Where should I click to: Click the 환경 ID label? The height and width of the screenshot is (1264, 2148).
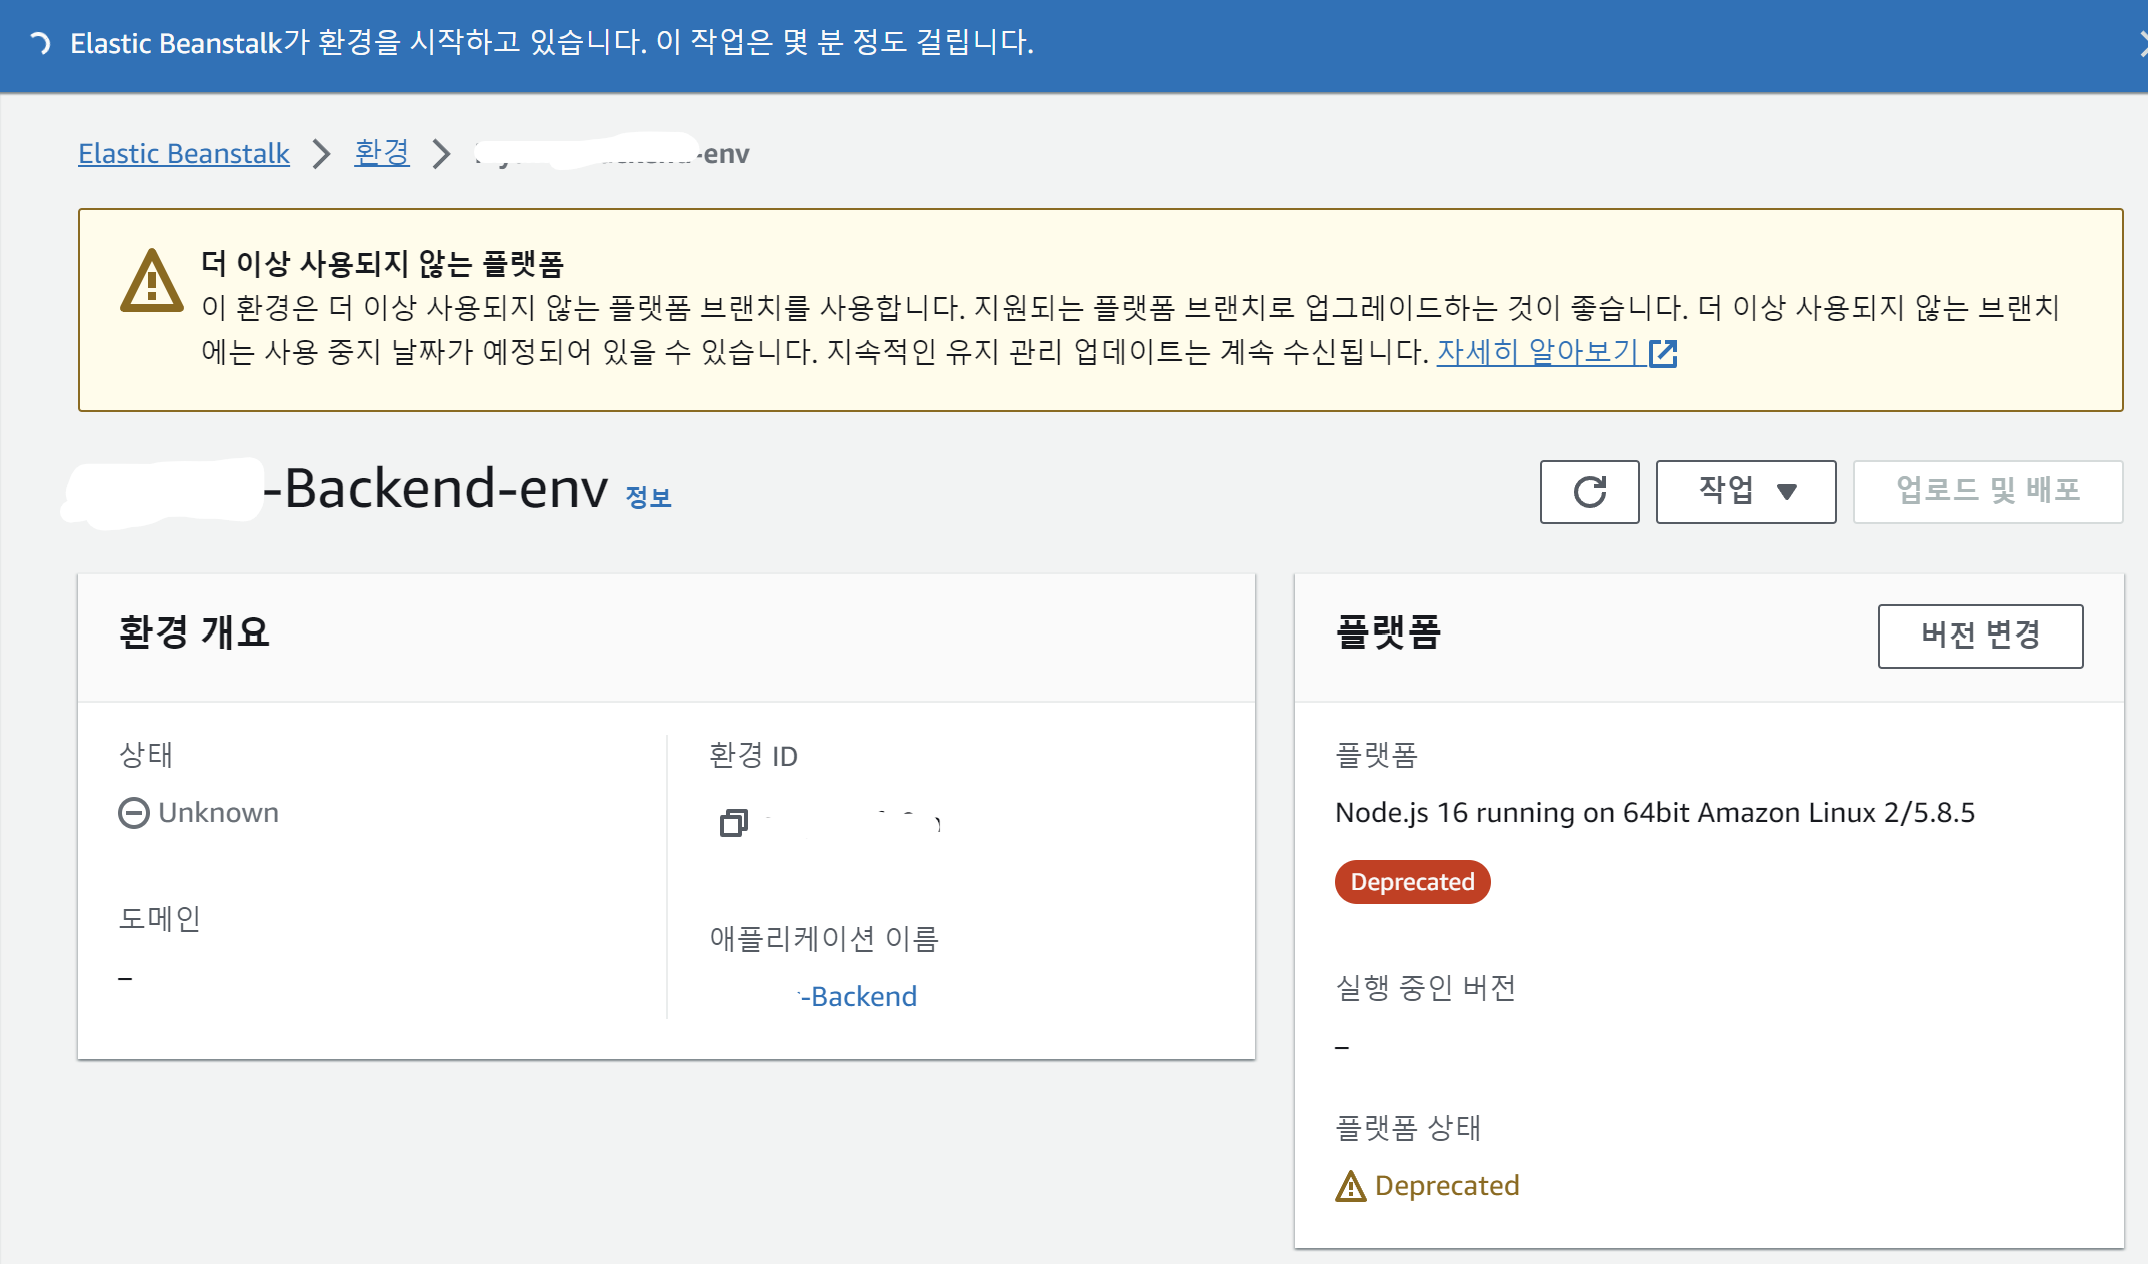click(753, 755)
